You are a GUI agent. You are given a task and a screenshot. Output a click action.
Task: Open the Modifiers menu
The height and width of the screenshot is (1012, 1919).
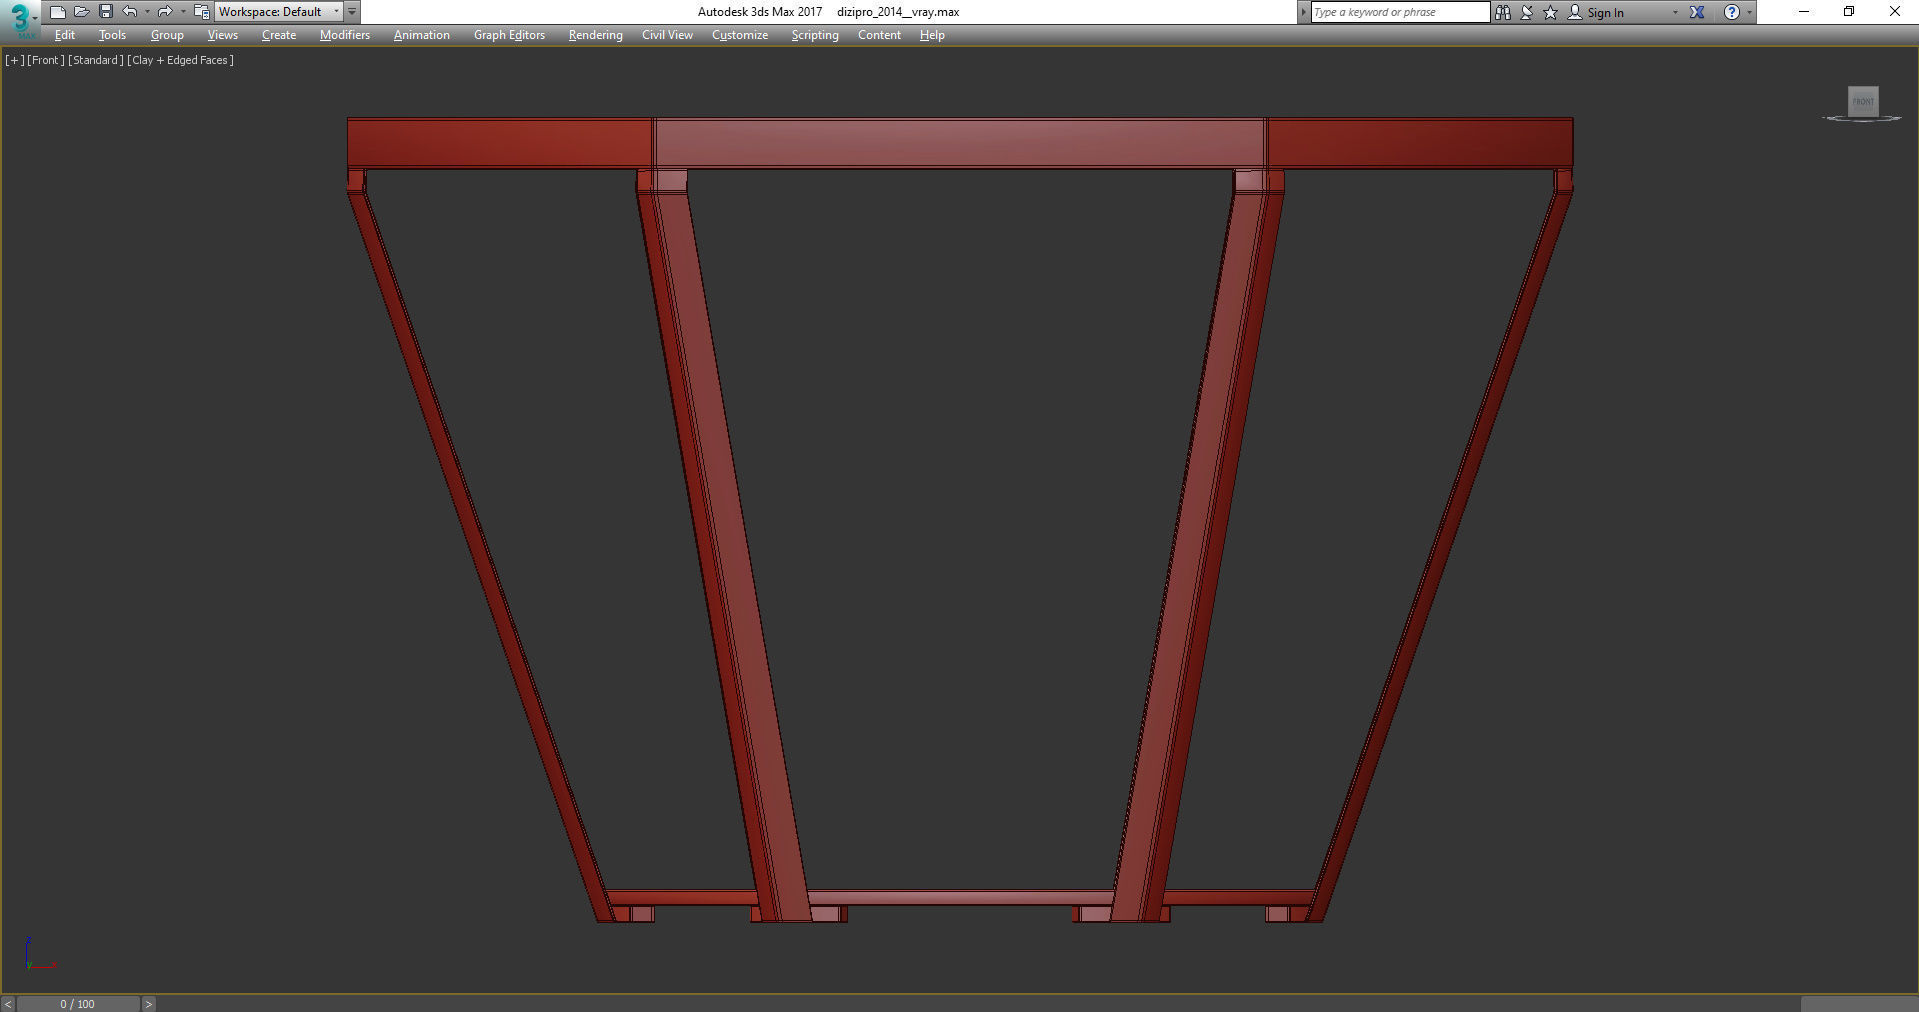coord(345,35)
